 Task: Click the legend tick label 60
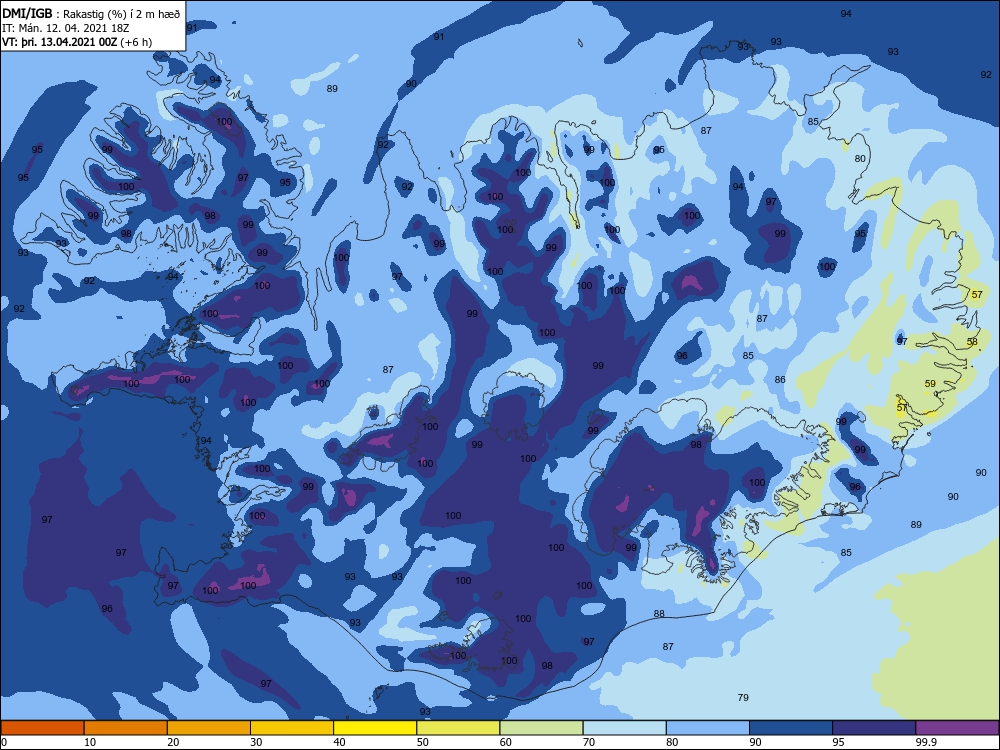[x=506, y=742]
